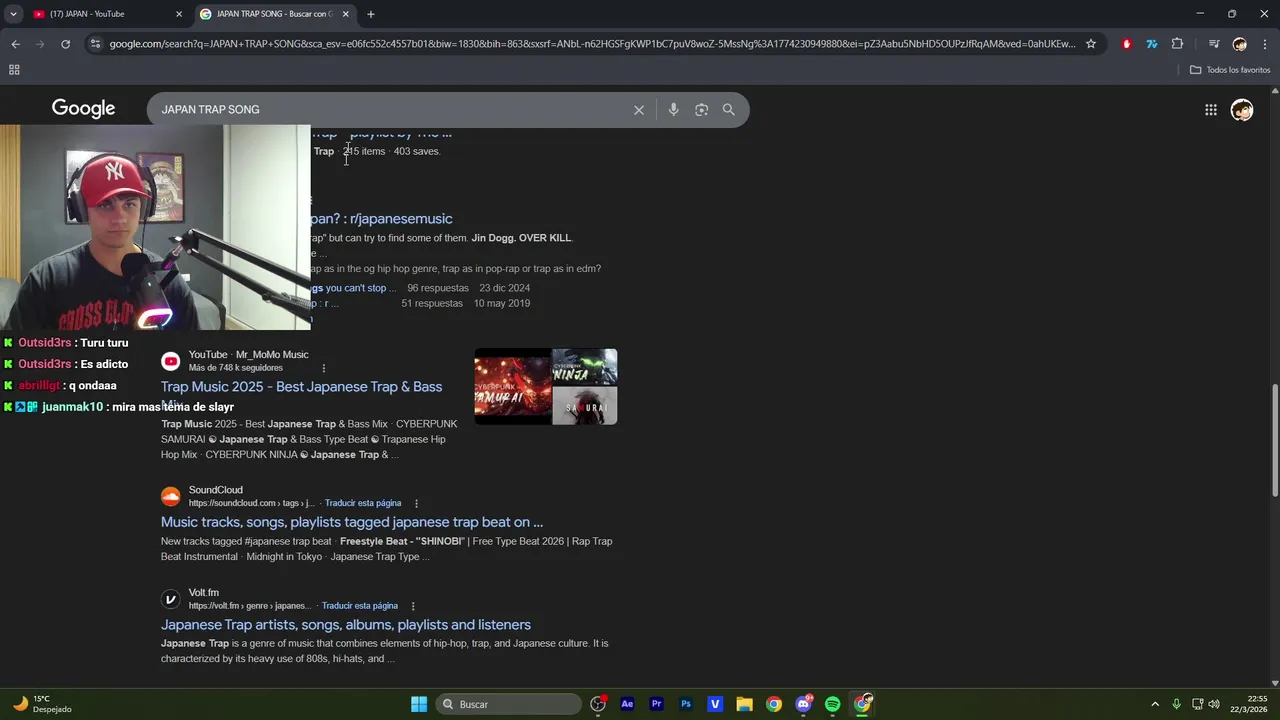This screenshot has width=1280, height=720.
Task: Click the Volt.fm favicon
Action: (171, 599)
